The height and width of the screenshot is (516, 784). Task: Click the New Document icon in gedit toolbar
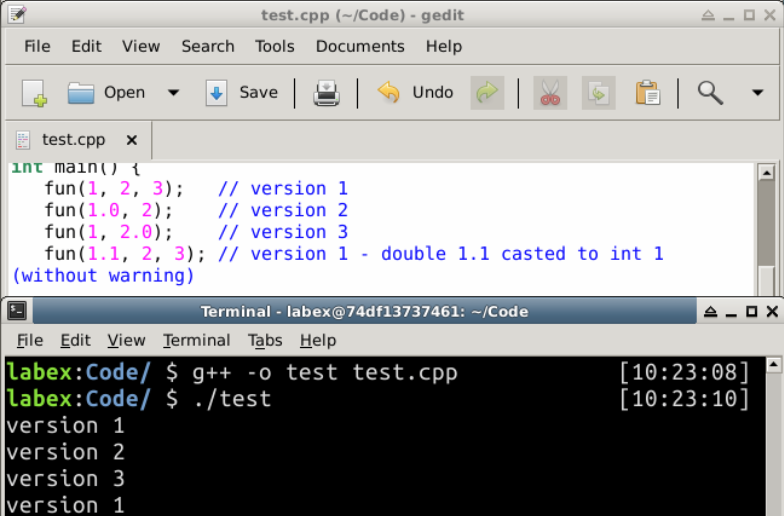35,93
